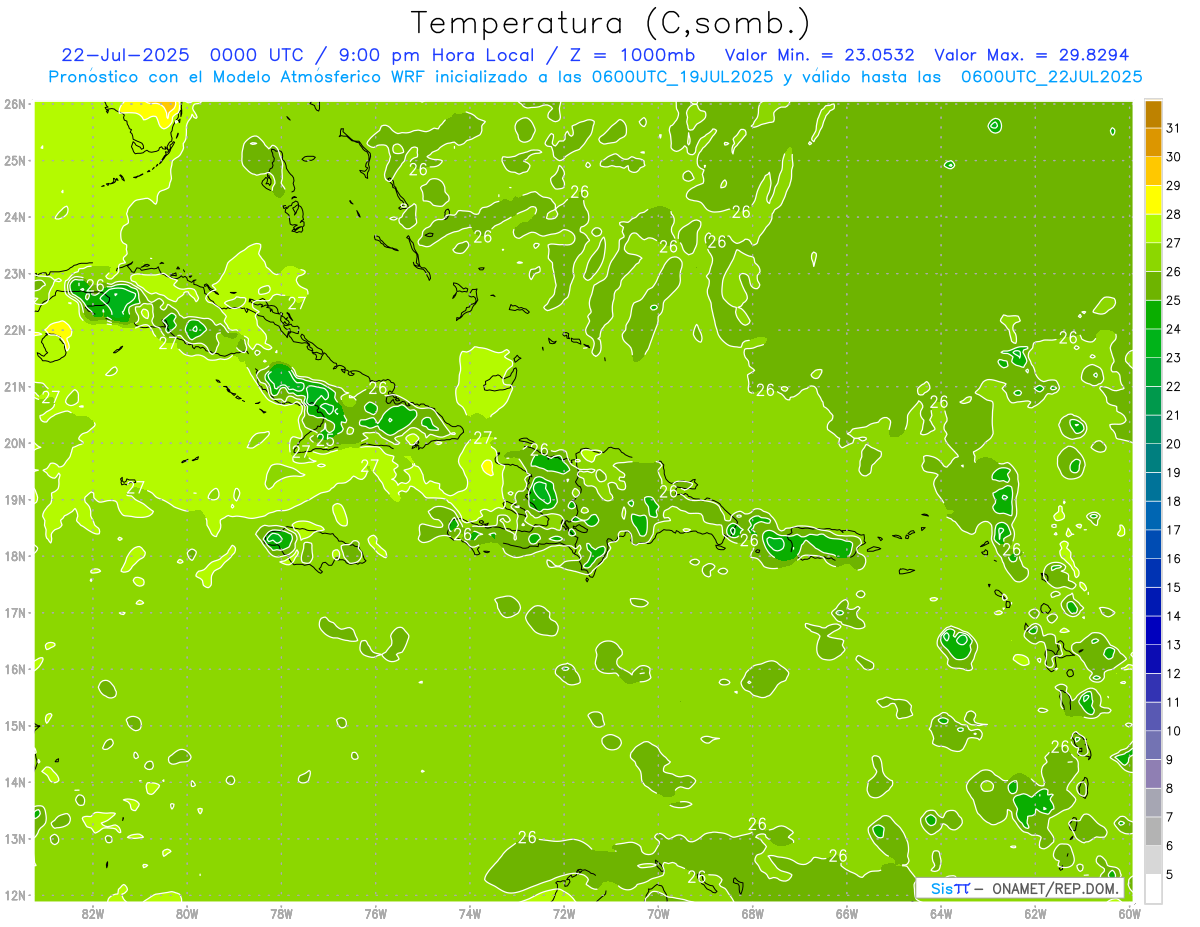Click the '80W' longitude label
This screenshot has height=927, width=1200.
point(187,913)
